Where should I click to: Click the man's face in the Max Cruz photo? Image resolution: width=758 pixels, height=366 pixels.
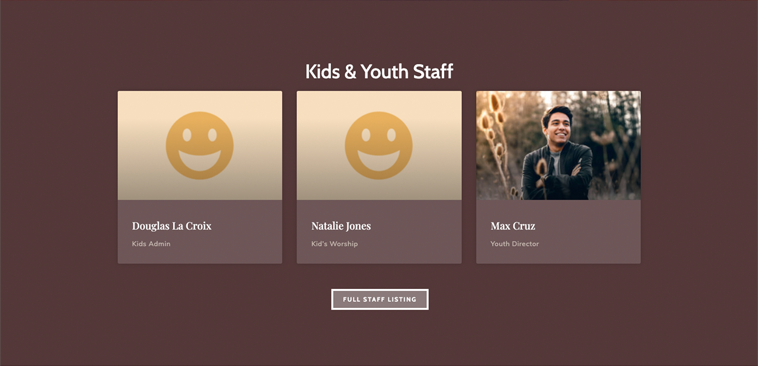pyautogui.click(x=558, y=126)
